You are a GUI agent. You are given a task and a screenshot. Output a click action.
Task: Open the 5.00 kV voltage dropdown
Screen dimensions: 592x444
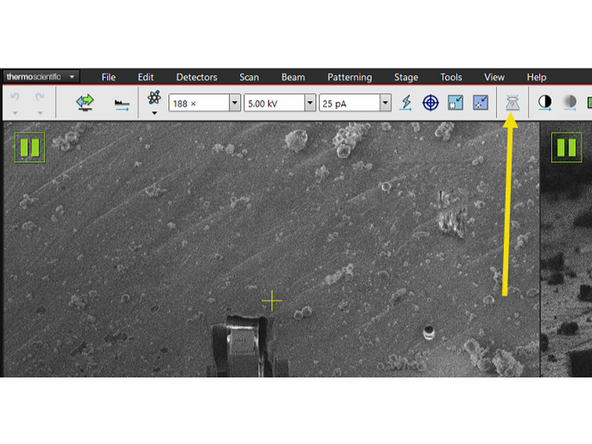[x=310, y=103]
